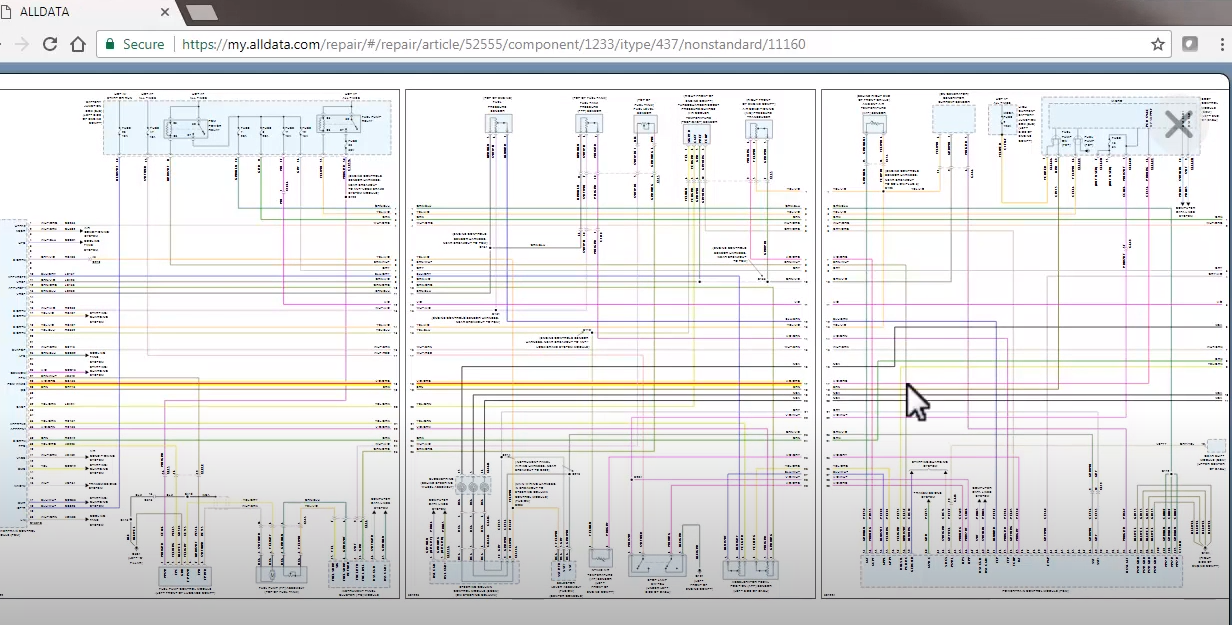Open the browser extension icon beside star
Screen dimensions: 1232x625
[x=1190, y=45]
